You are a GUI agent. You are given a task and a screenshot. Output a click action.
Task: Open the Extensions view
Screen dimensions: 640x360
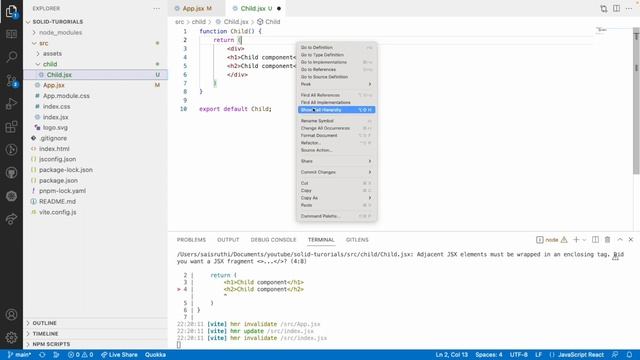coord(11,127)
